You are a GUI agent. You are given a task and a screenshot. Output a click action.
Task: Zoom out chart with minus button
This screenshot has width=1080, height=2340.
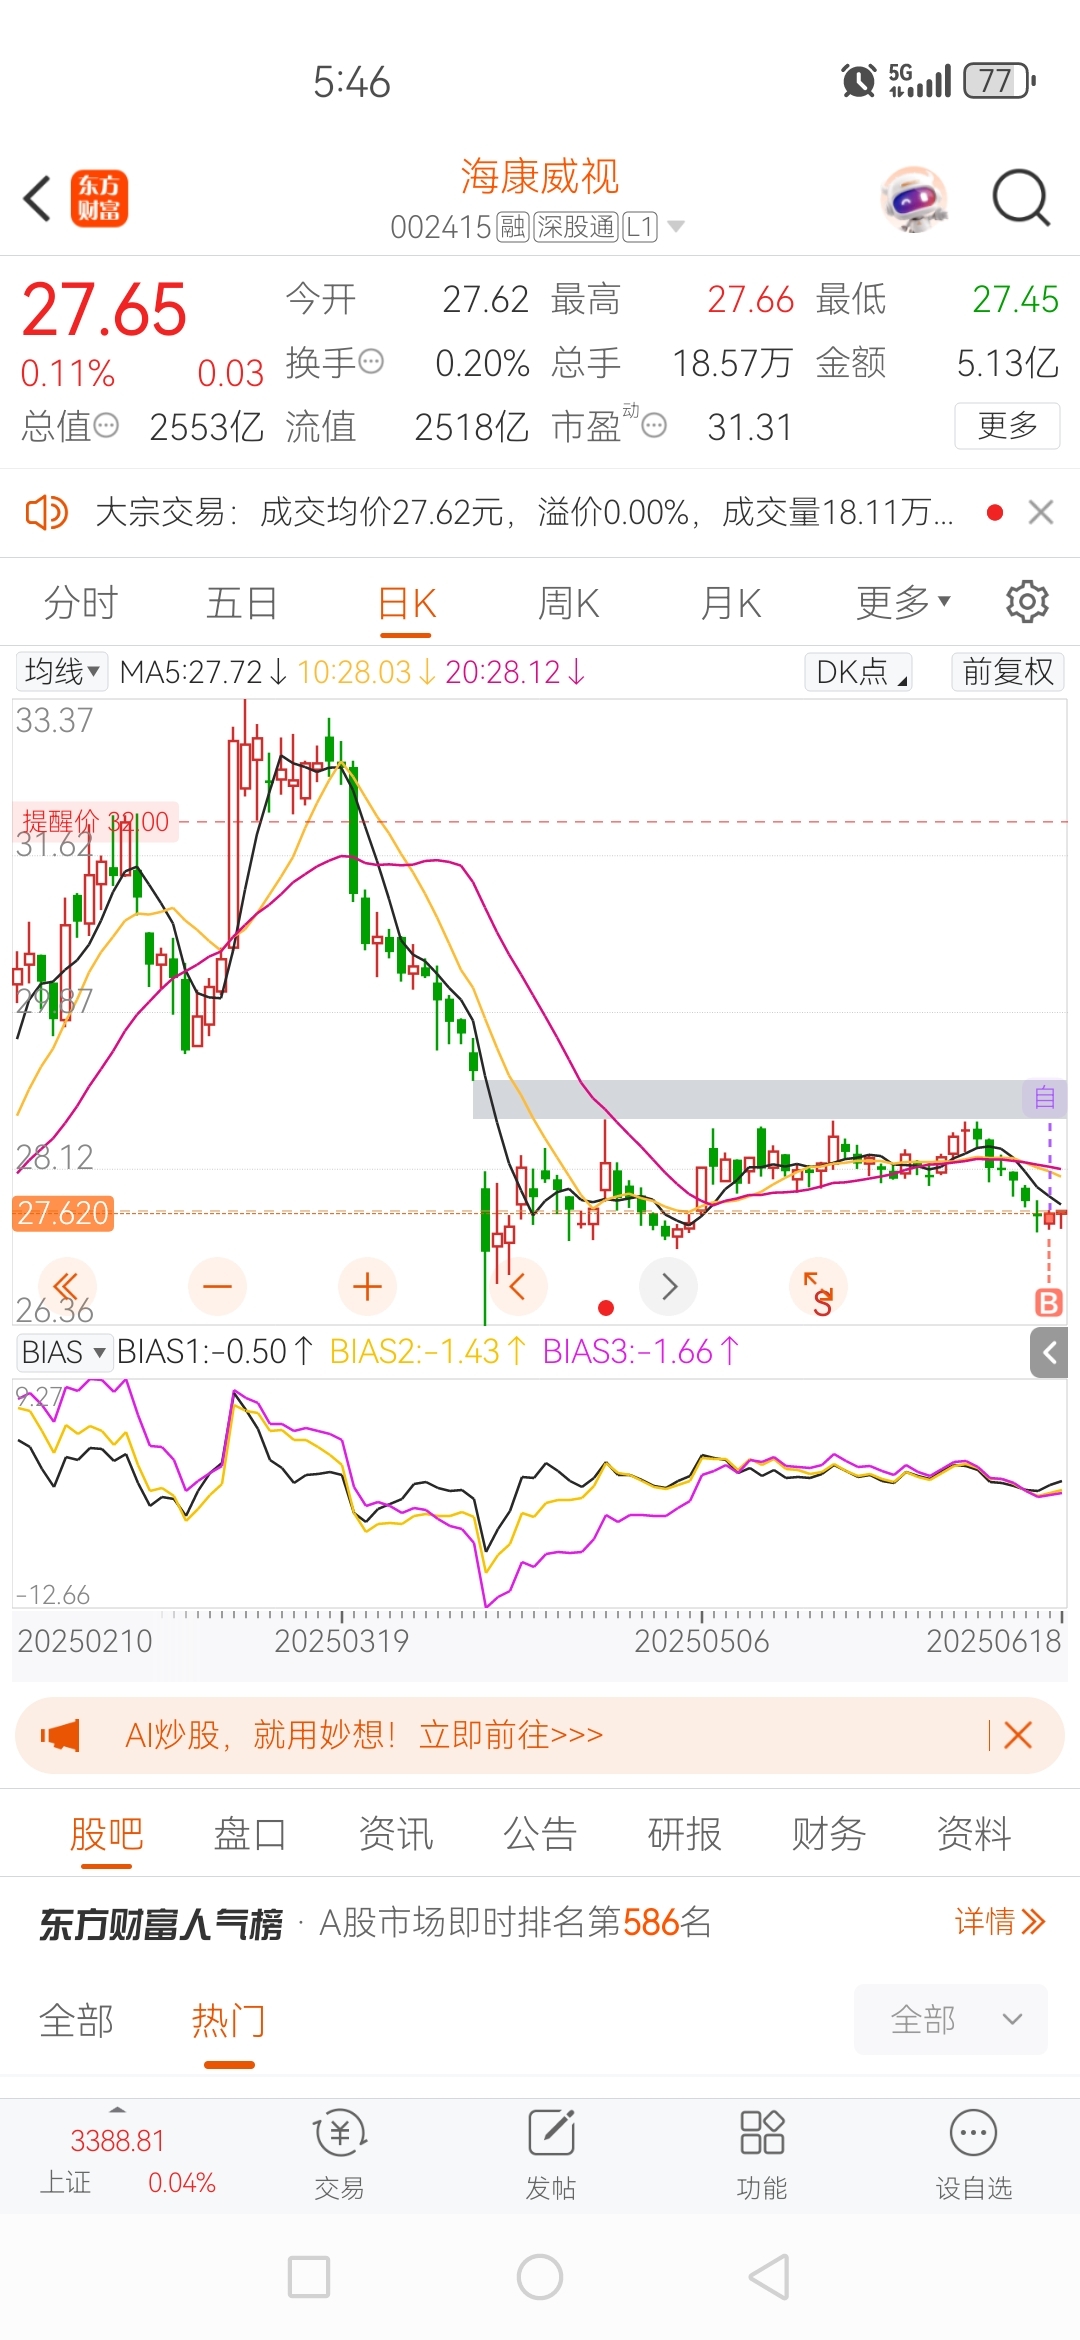pyautogui.click(x=217, y=1286)
